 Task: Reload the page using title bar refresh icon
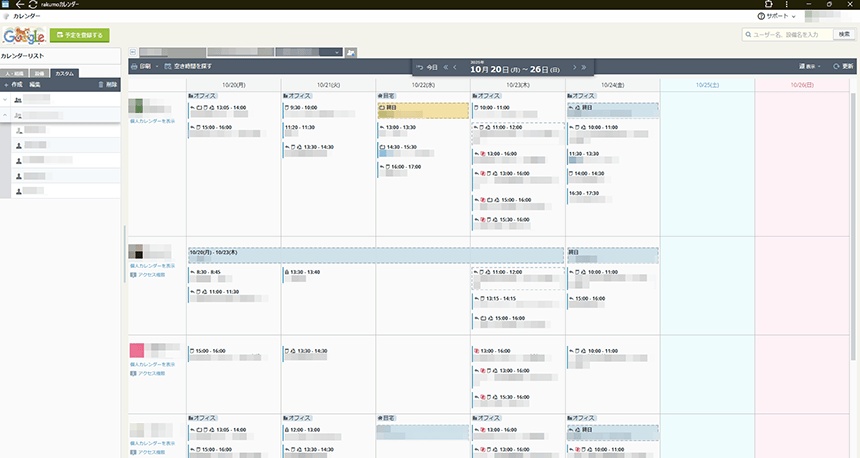(x=33, y=5)
